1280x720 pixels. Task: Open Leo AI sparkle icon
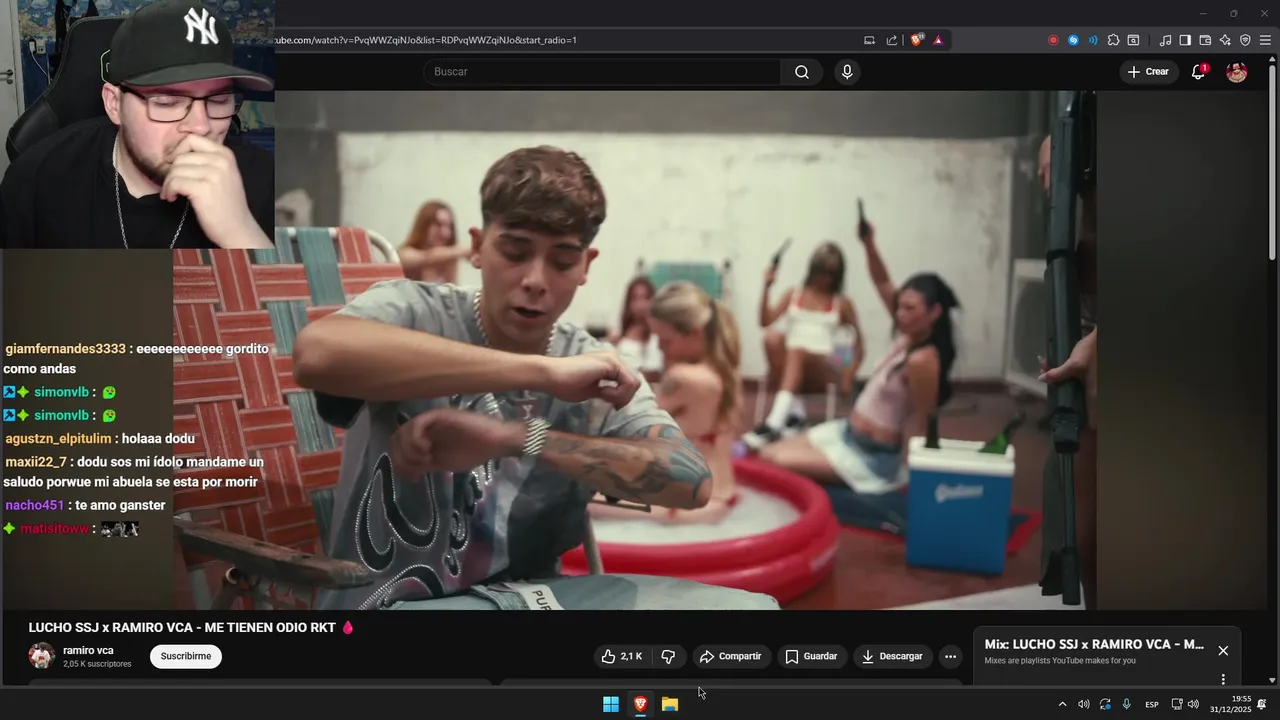(x=1225, y=40)
